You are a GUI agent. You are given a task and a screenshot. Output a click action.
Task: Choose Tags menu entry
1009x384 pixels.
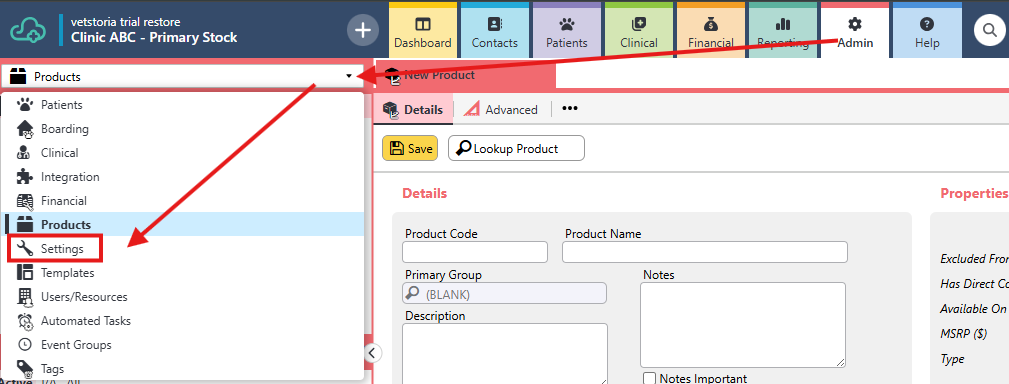tap(183, 369)
